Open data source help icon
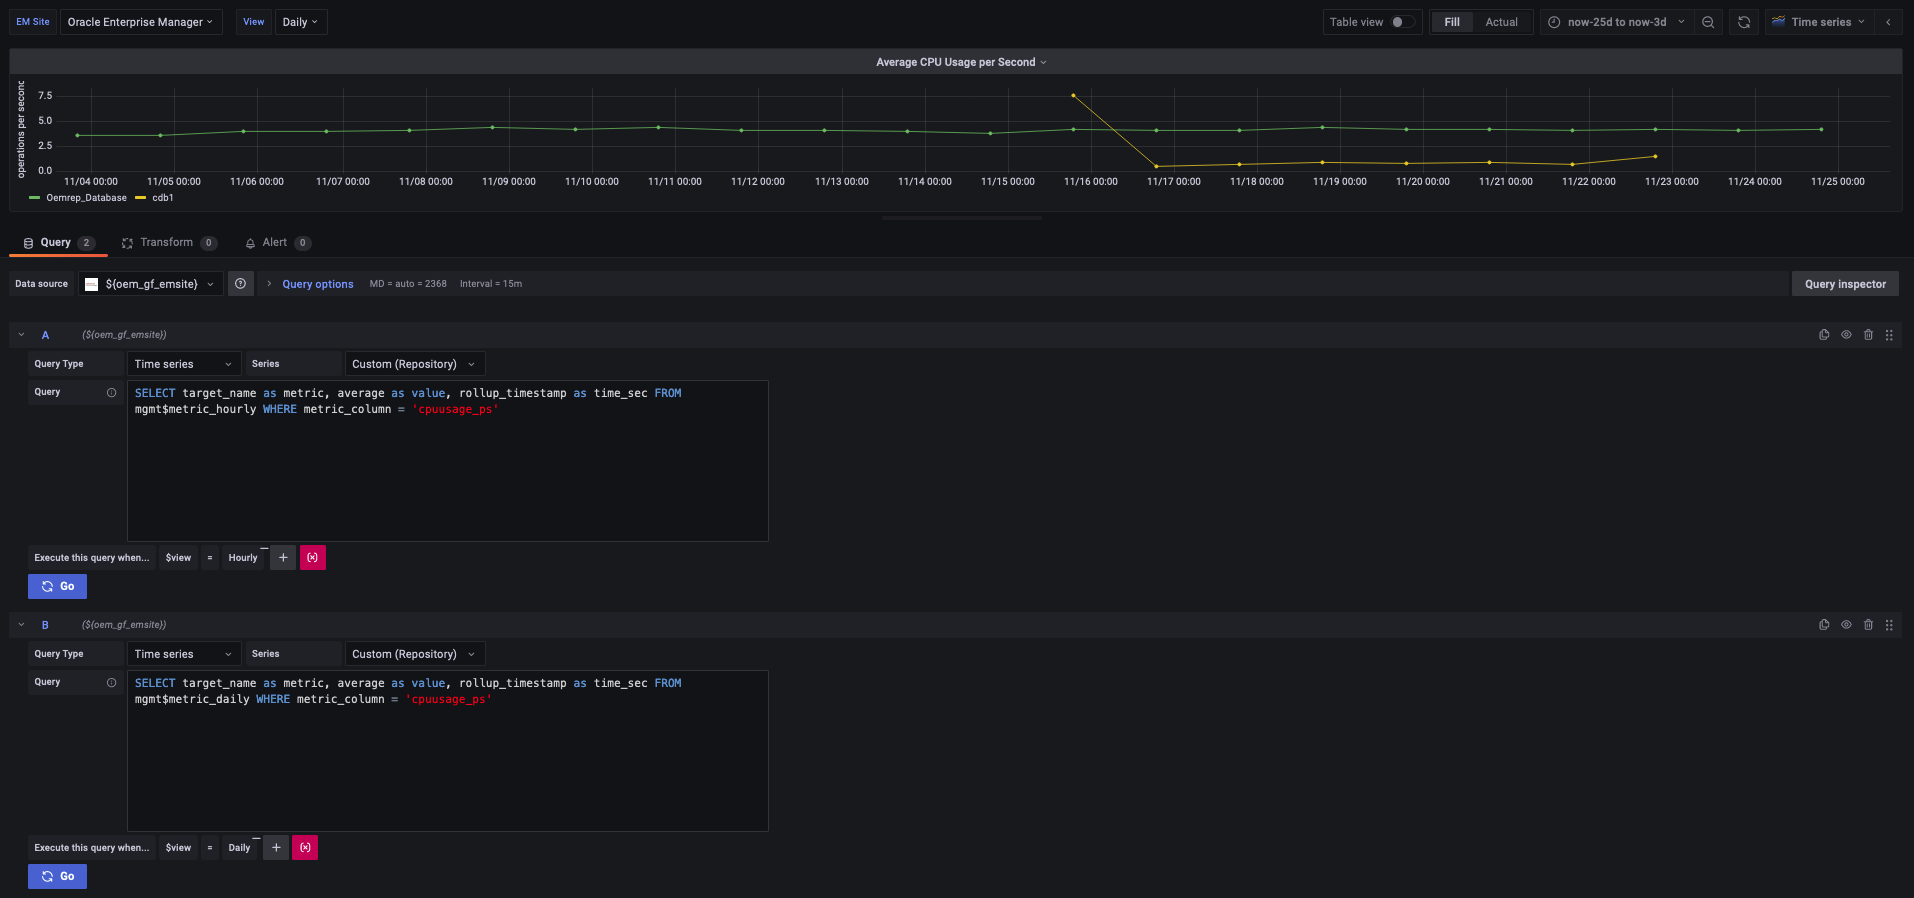This screenshot has height=898, width=1914. (240, 284)
